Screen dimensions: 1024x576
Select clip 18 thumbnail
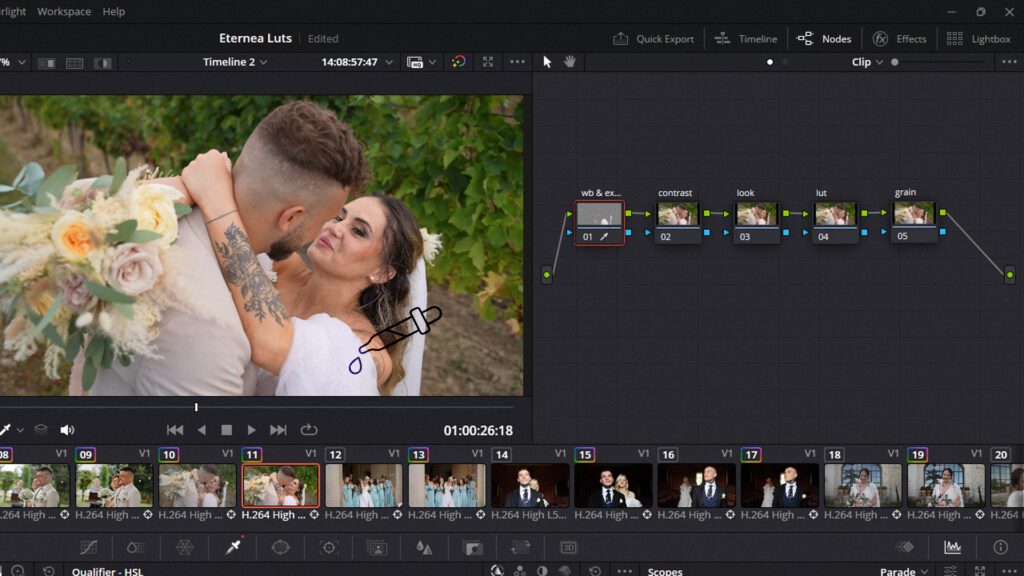(x=863, y=485)
